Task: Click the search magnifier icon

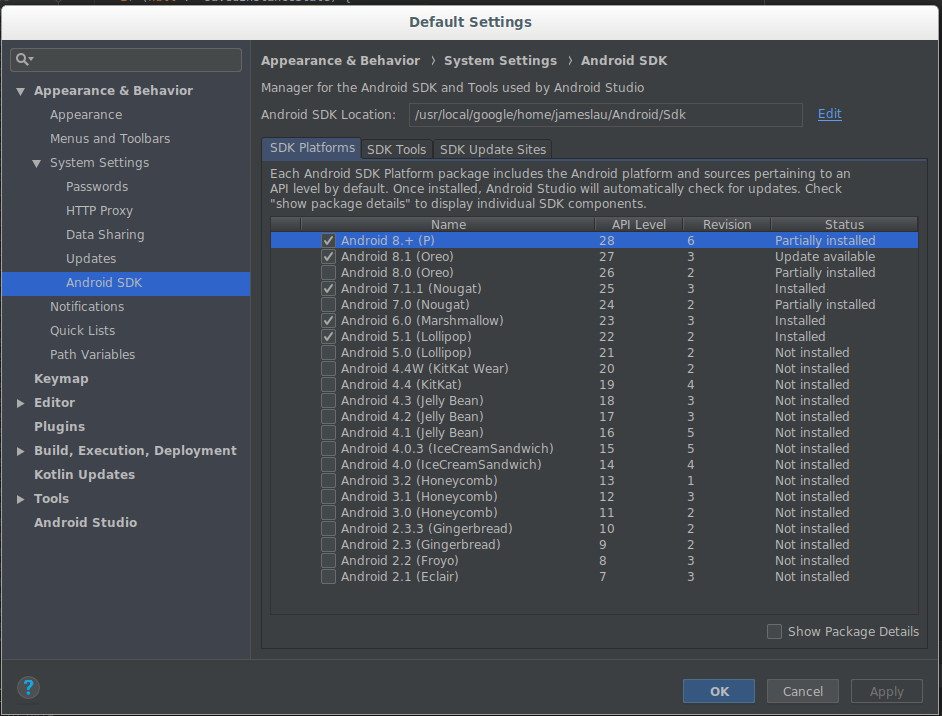Action: pos(22,60)
